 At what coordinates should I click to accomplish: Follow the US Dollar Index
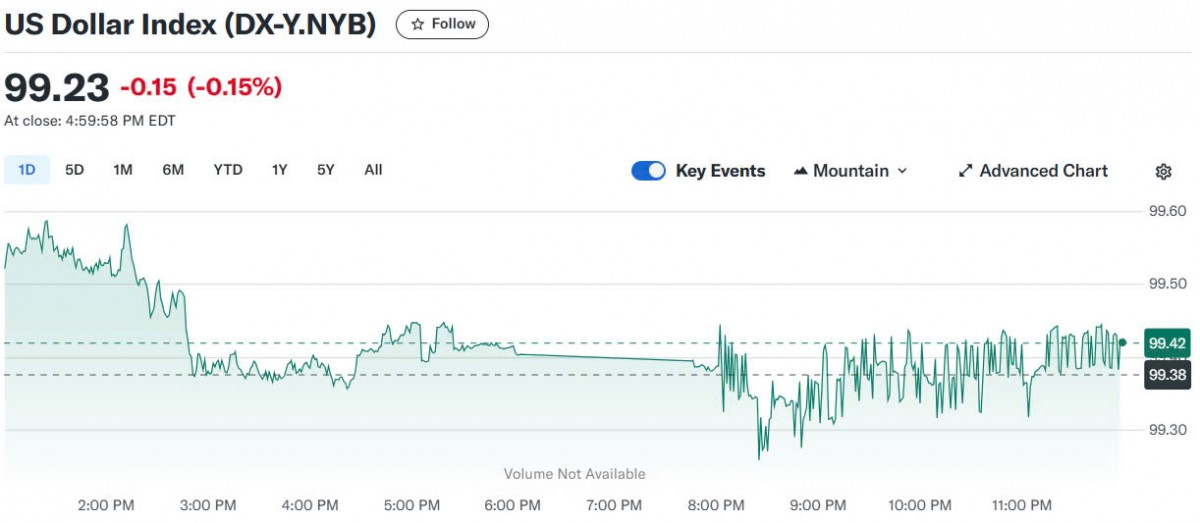point(442,24)
